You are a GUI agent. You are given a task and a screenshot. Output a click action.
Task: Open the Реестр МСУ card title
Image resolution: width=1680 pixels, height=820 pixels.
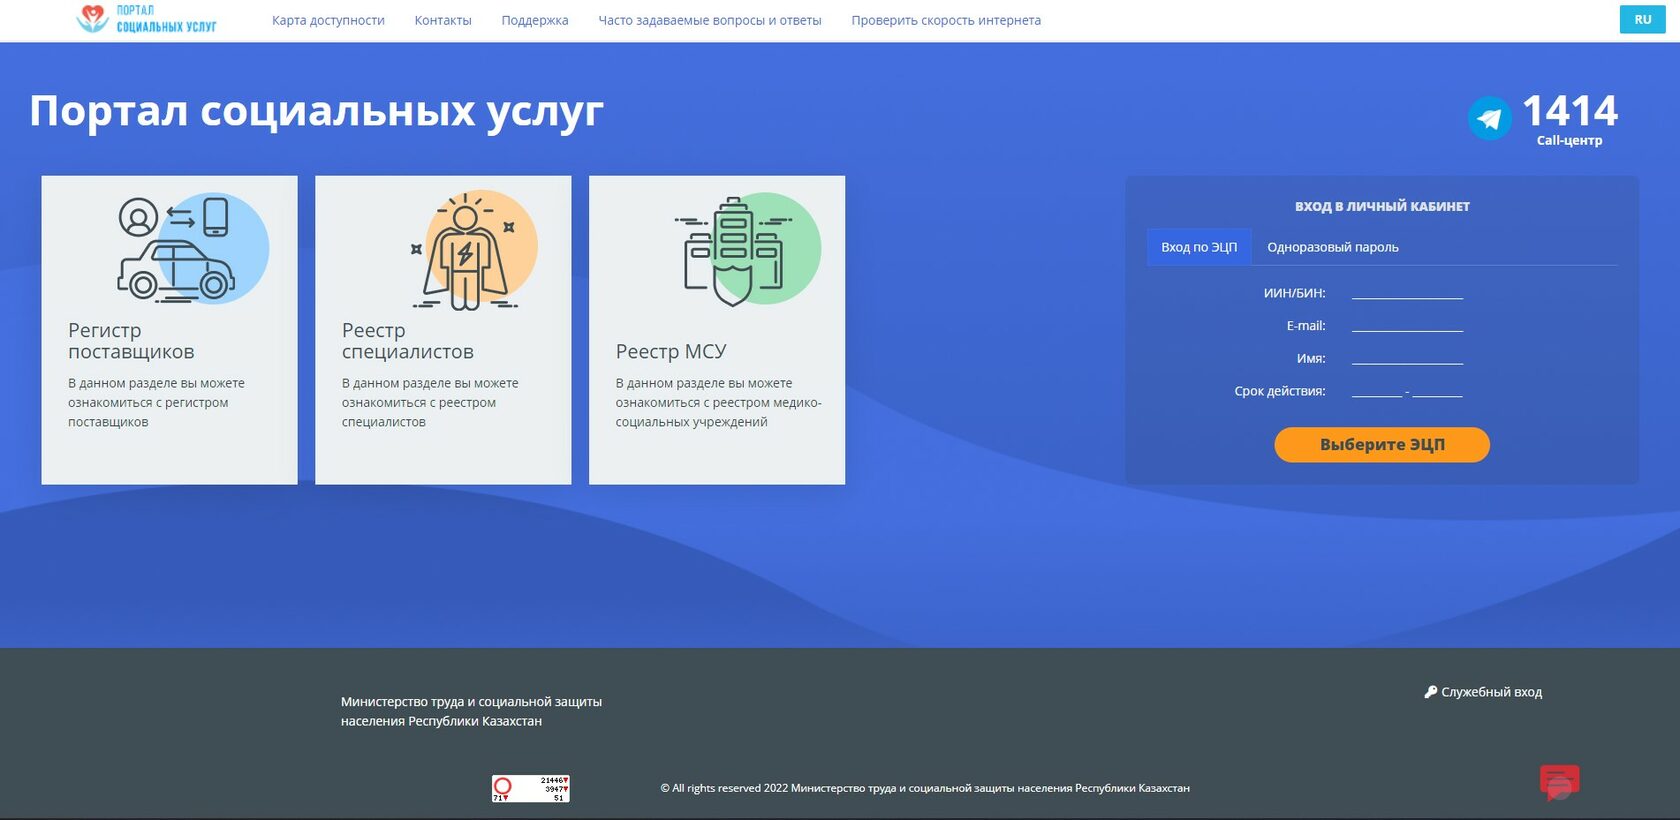click(671, 352)
